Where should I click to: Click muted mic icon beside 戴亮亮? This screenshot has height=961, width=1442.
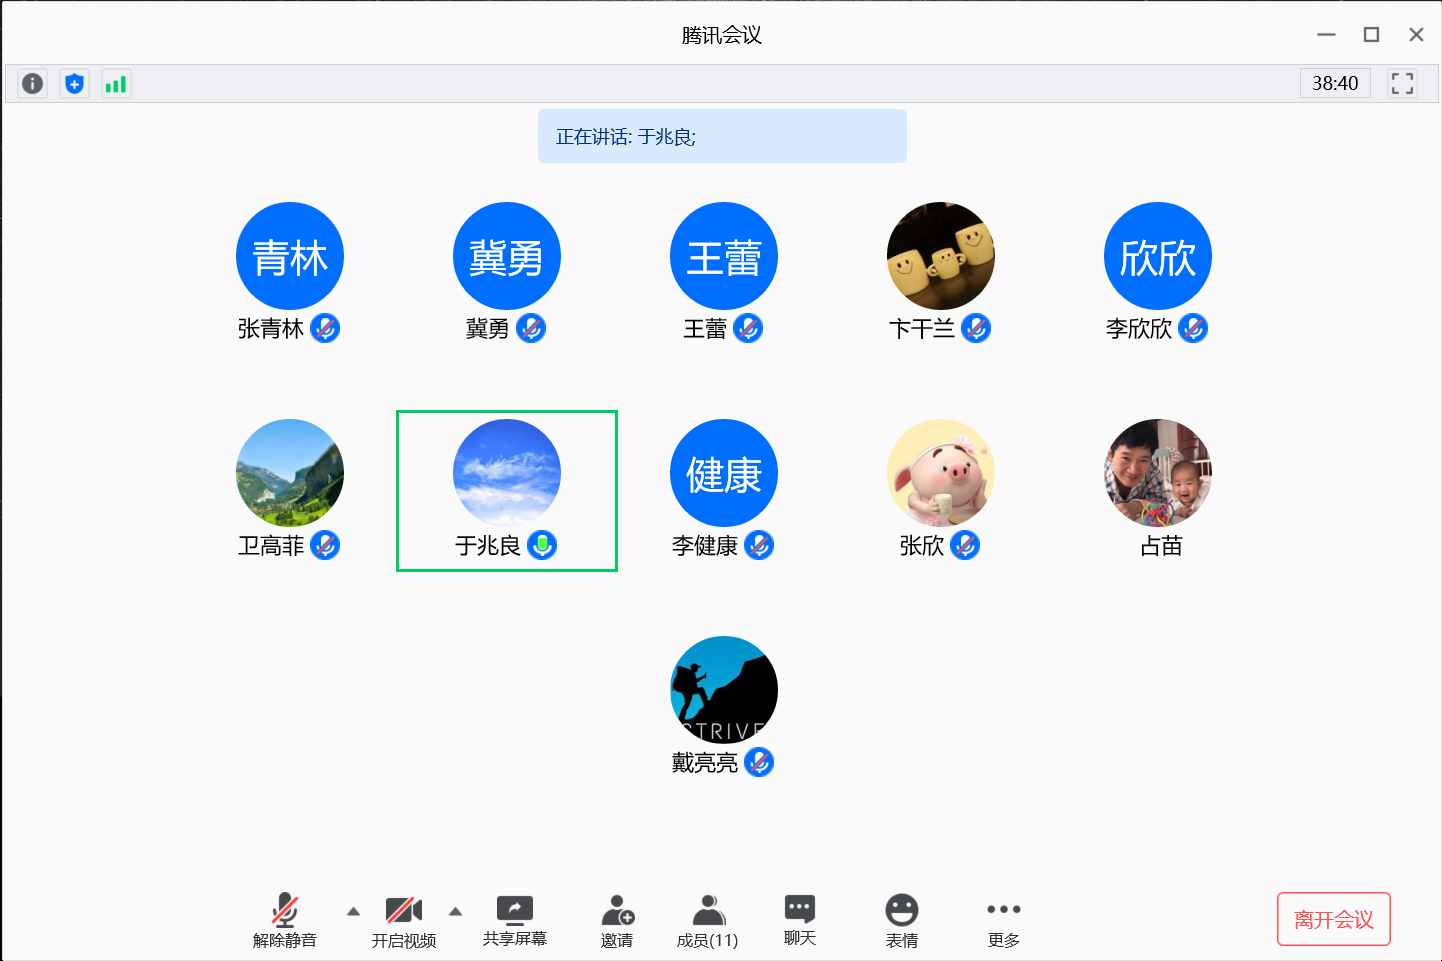(759, 762)
